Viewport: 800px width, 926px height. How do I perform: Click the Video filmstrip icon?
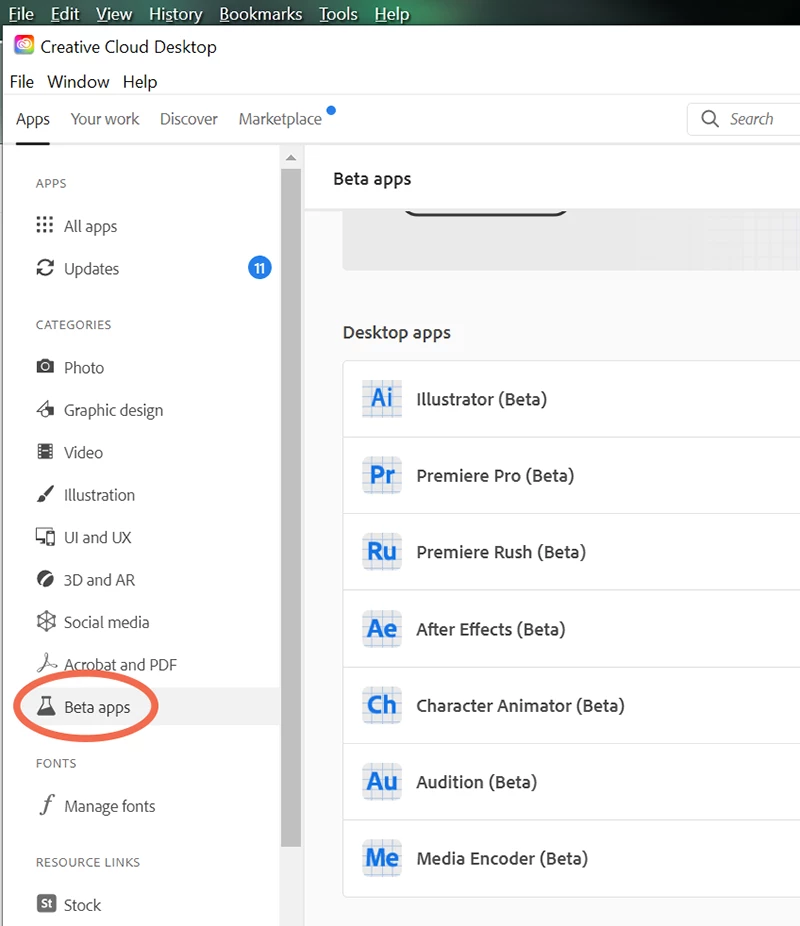(x=45, y=452)
